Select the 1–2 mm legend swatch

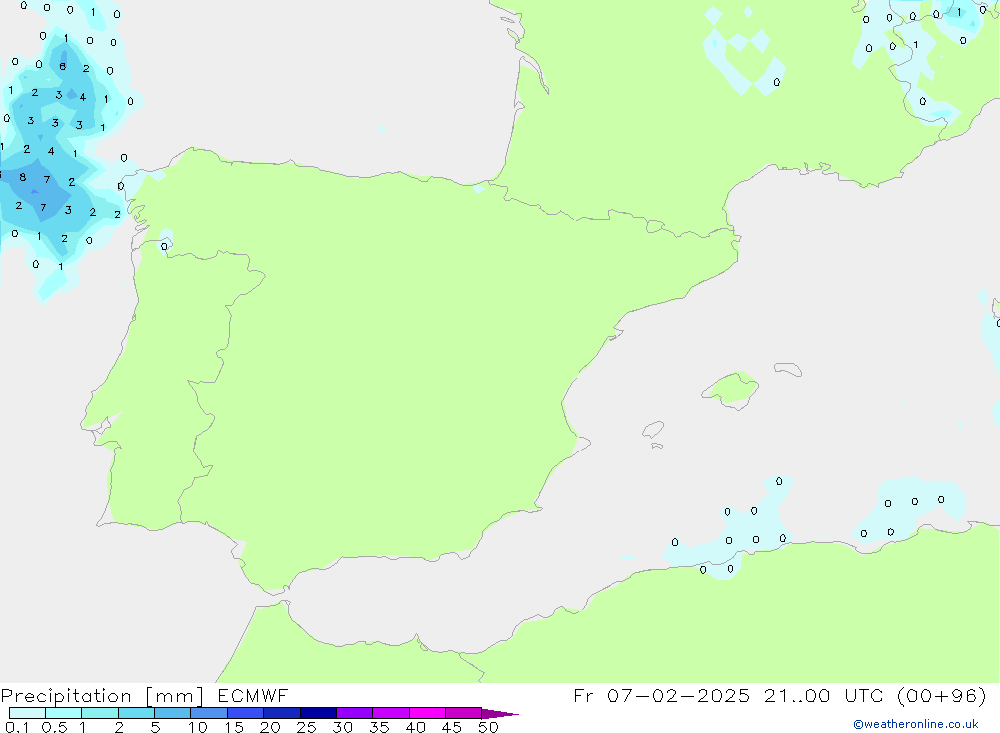click(x=100, y=713)
